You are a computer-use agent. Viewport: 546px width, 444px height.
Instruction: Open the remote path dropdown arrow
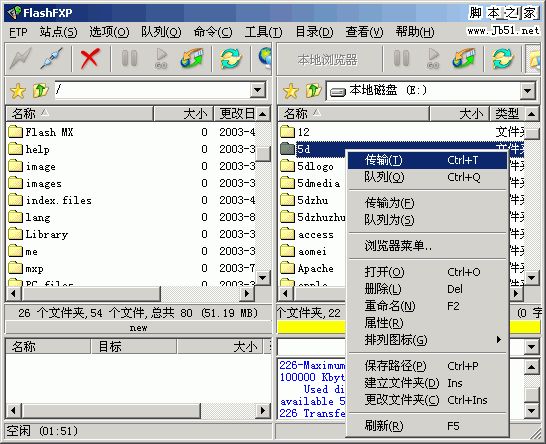pos(258,90)
